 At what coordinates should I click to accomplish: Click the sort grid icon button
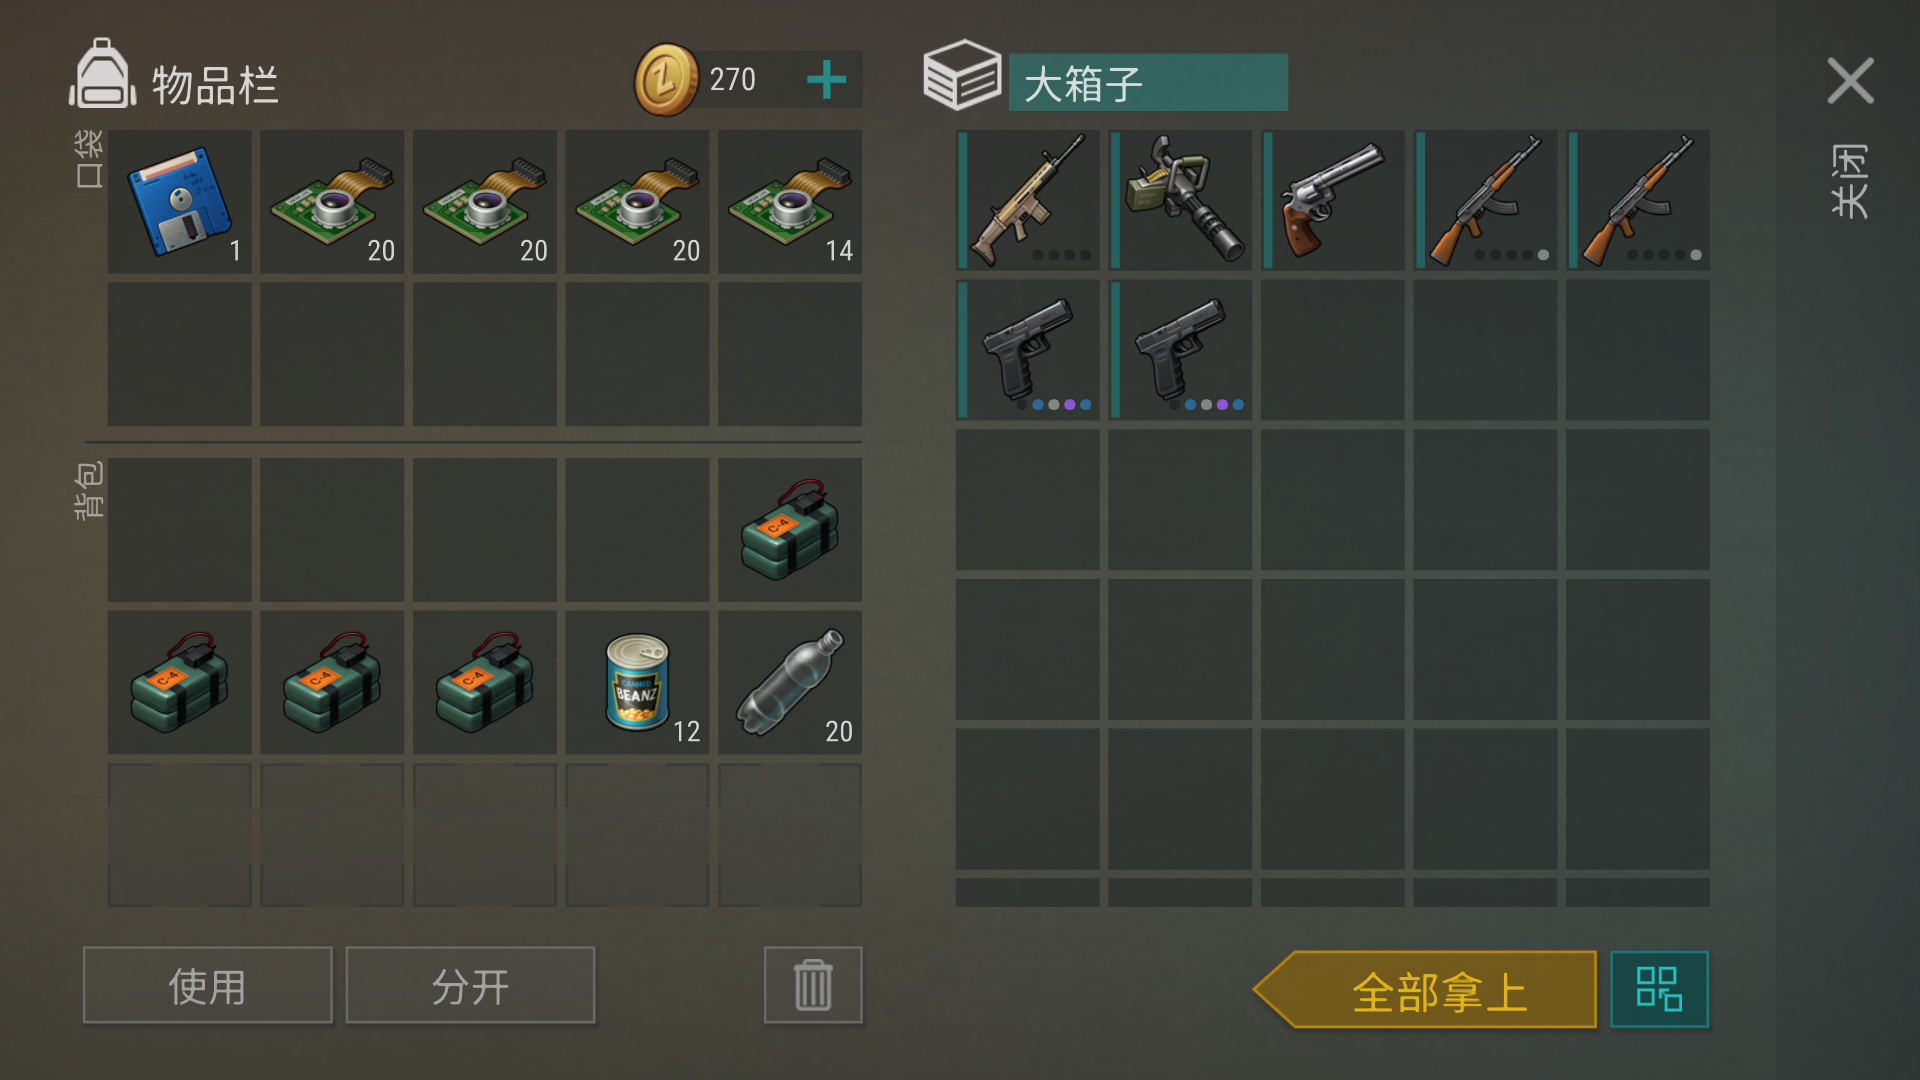pos(1659,990)
